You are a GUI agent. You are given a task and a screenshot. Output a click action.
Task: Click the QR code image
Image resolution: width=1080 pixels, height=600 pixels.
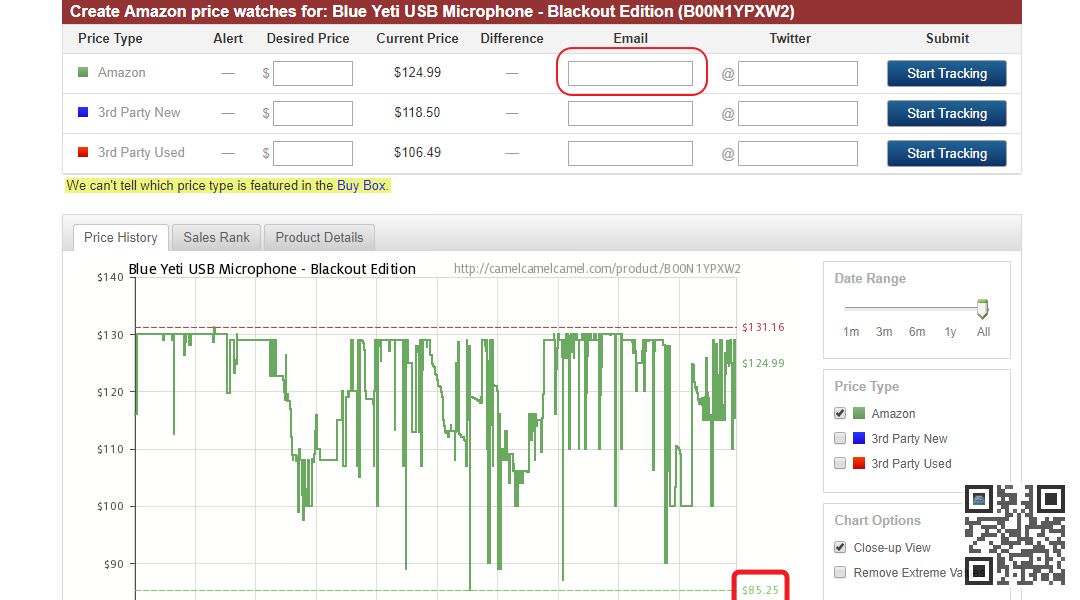tap(1014, 535)
